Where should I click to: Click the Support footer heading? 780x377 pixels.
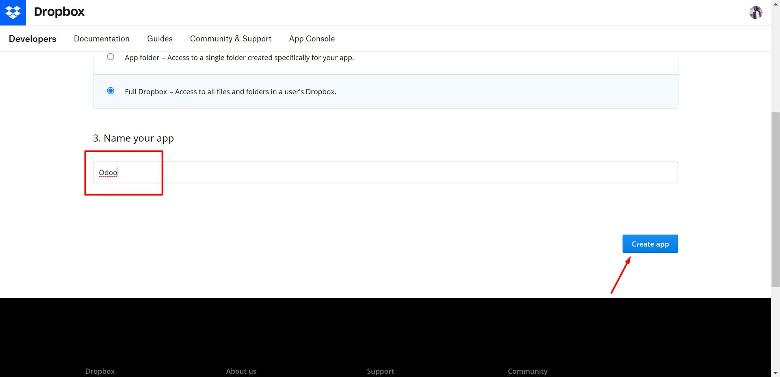tap(381, 372)
